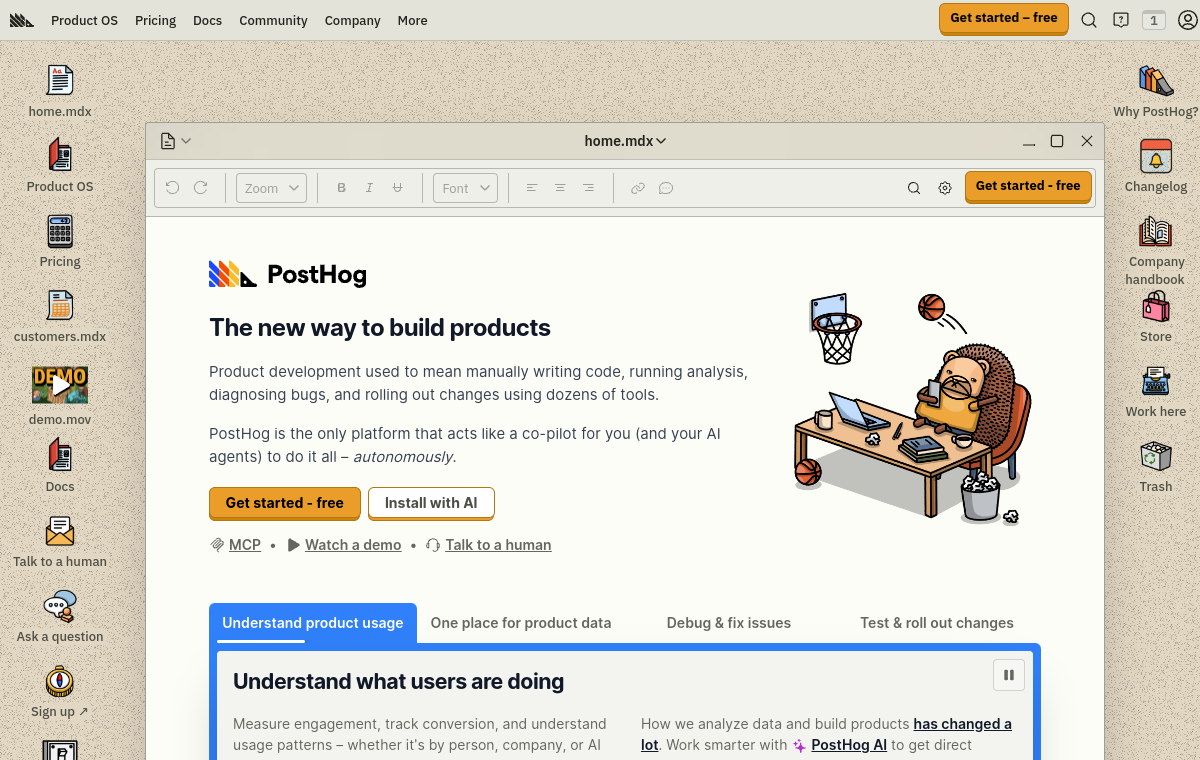Open the Product OS desktop icon
This screenshot has height=760, width=1200.
pos(60,156)
